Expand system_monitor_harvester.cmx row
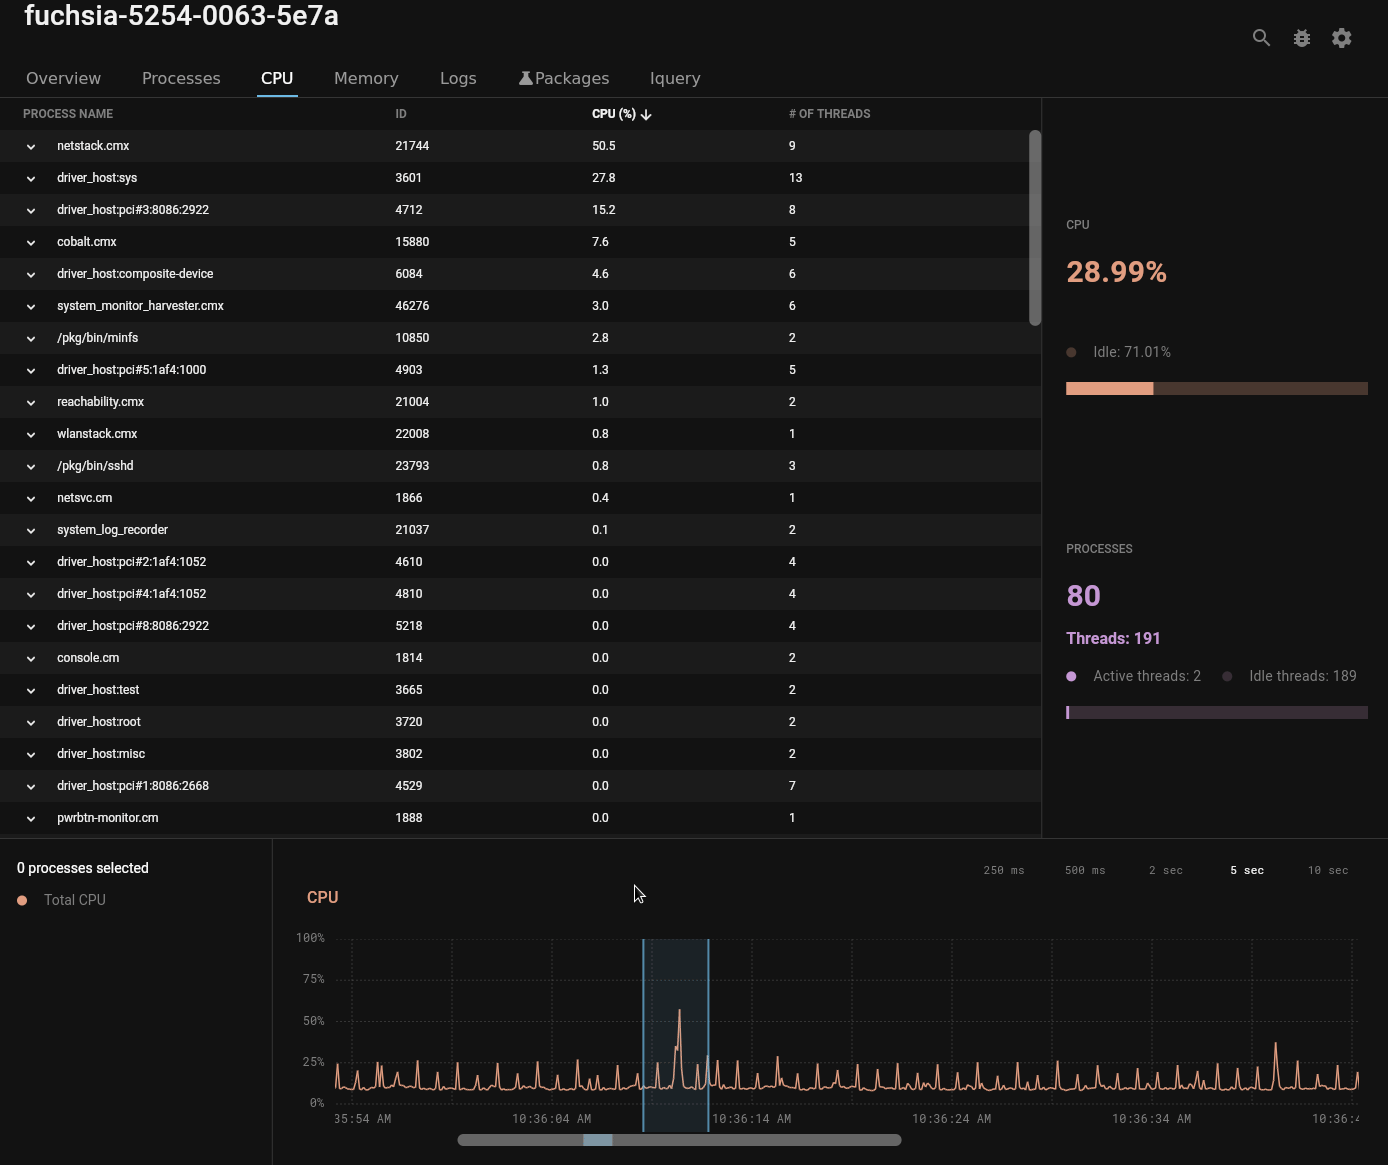 point(31,306)
